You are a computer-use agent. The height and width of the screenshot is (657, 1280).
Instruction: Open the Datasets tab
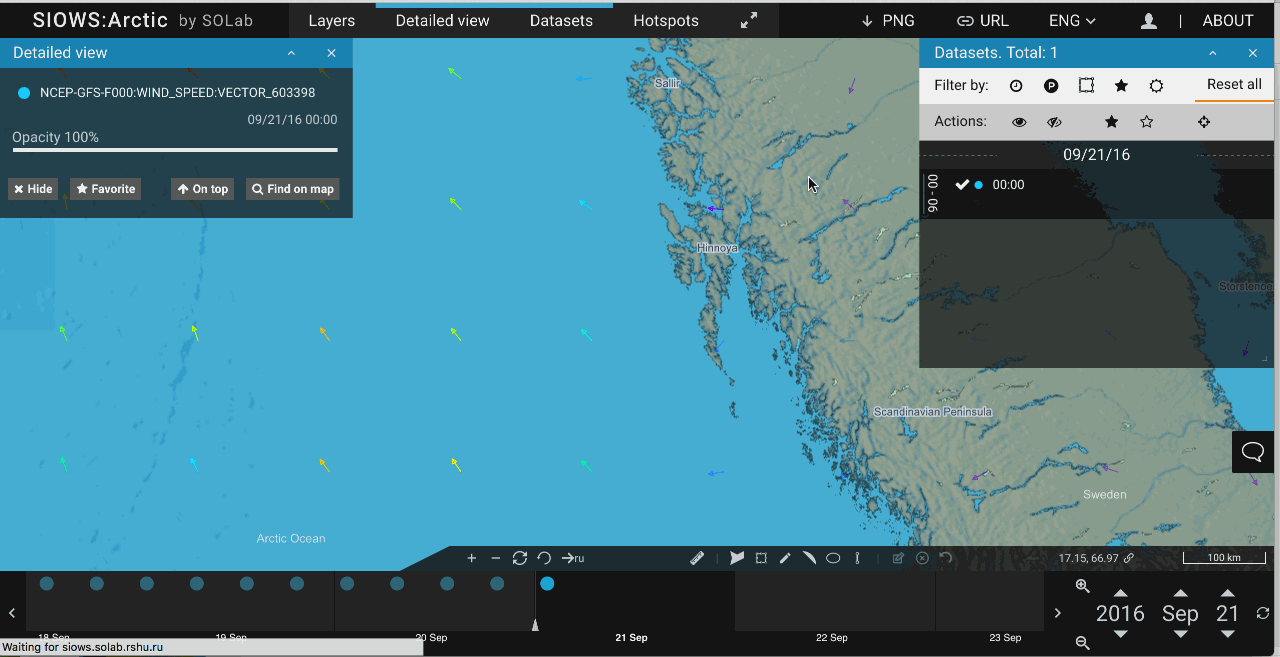tap(561, 20)
